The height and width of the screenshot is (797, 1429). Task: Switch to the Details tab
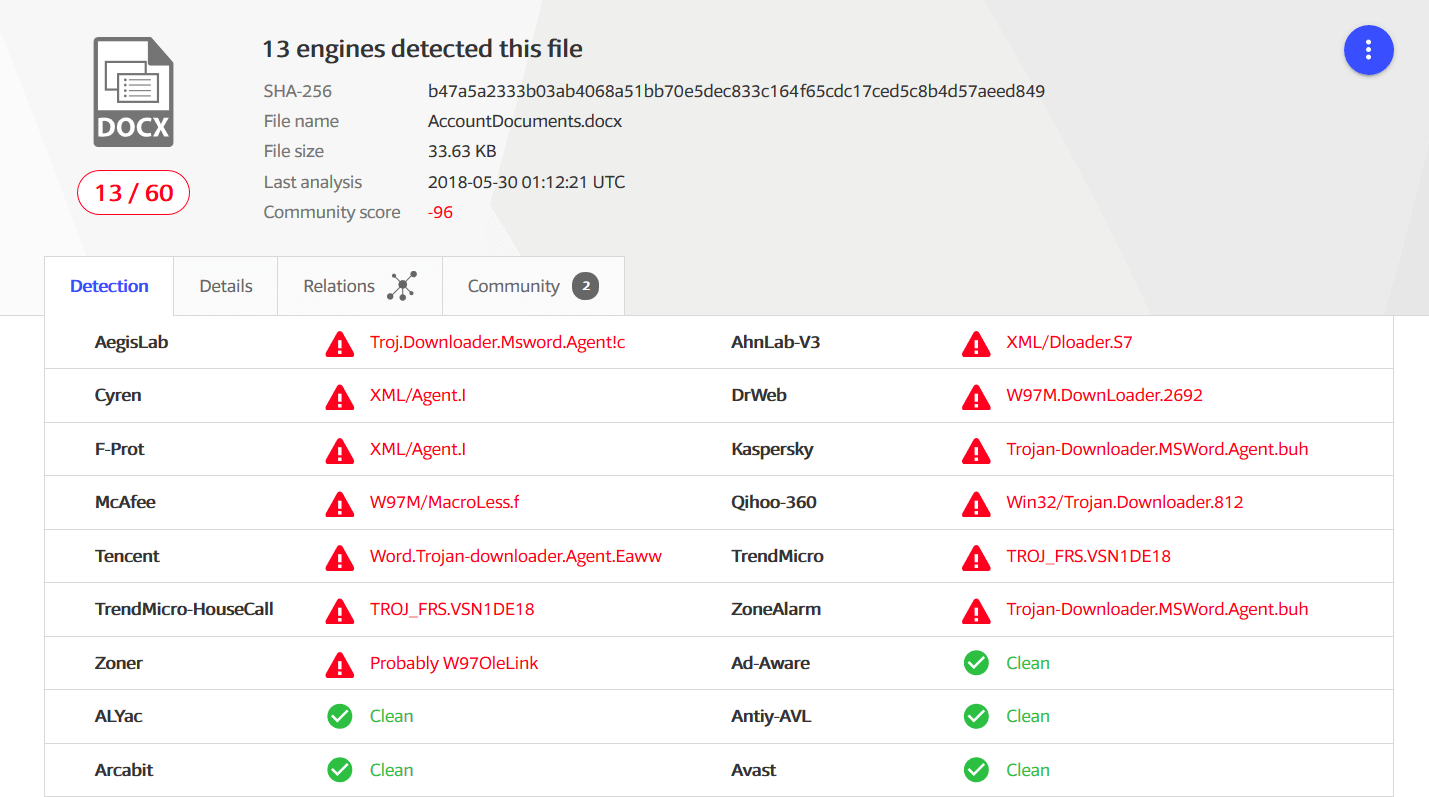pos(226,286)
